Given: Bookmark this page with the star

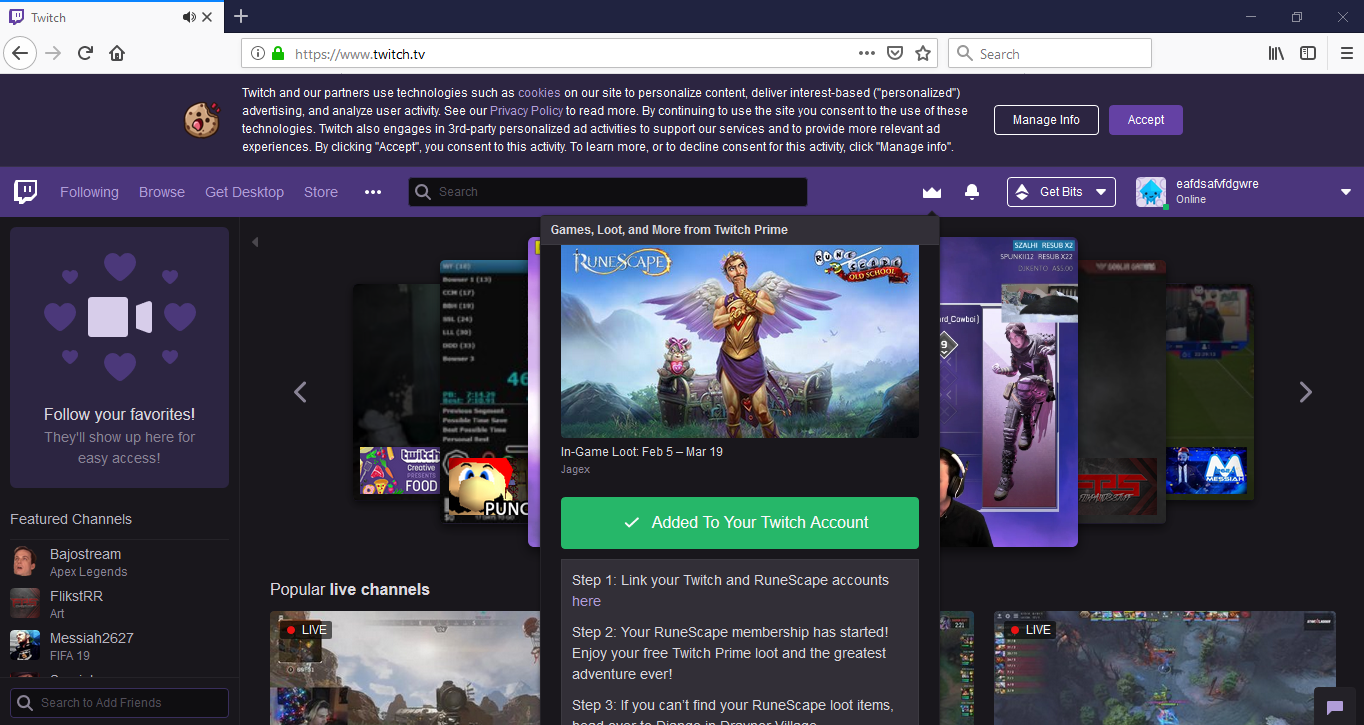Looking at the screenshot, I should [x=923, y=53].
